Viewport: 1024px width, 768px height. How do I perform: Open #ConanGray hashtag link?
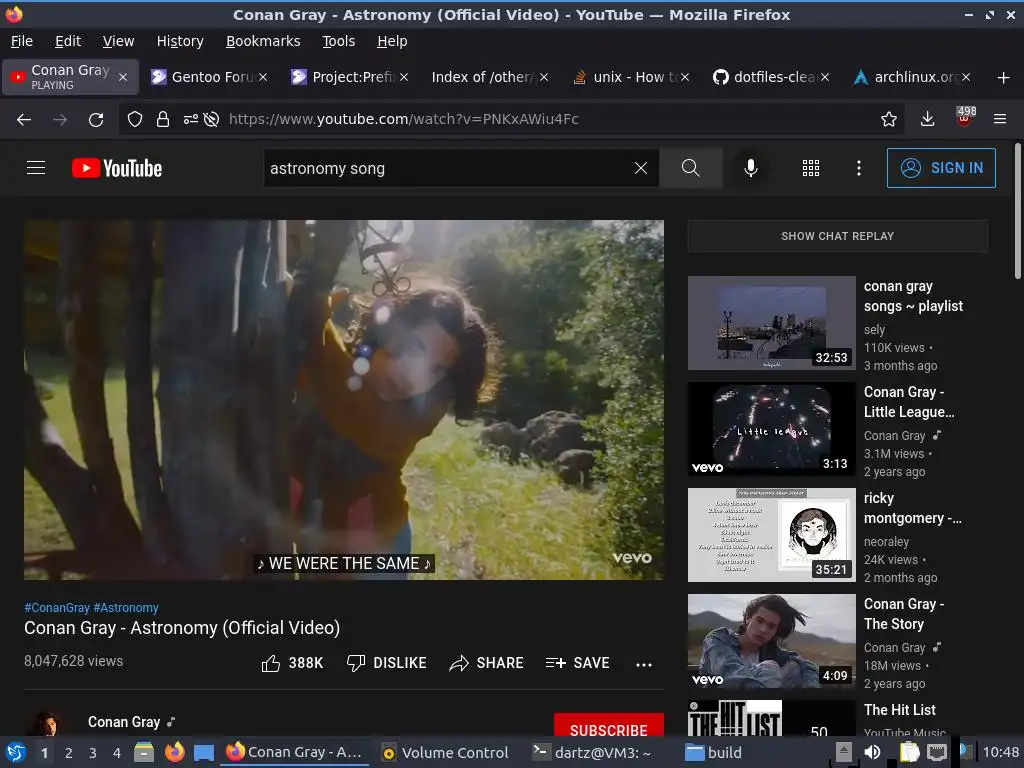tap(57, 607)
